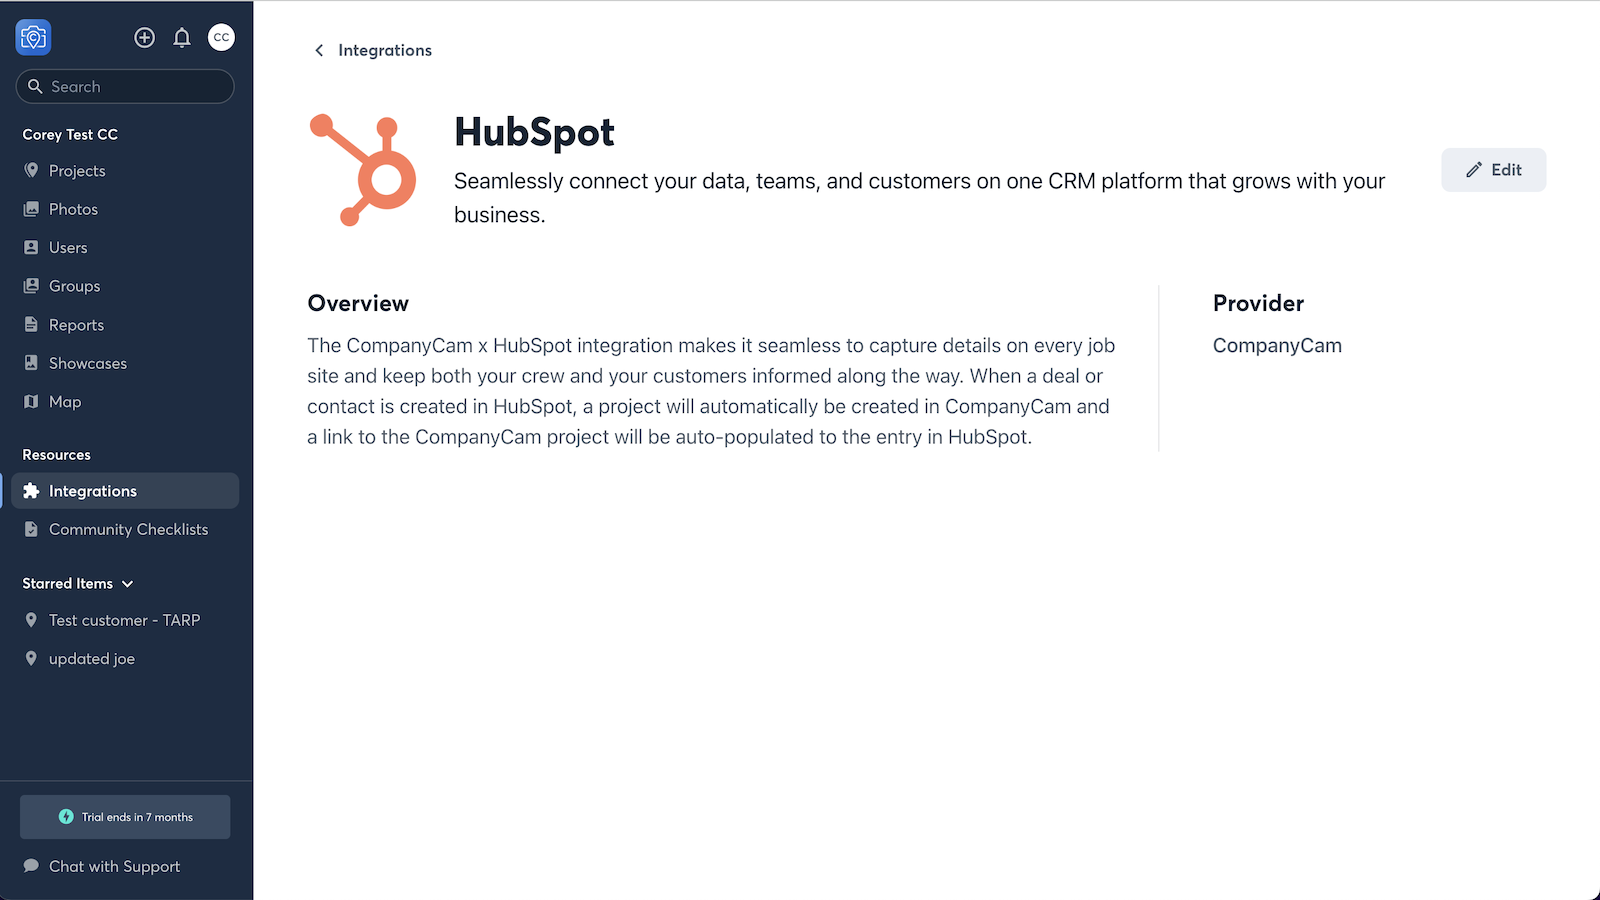Screen dimensions: 1600x900
Task: Open Community Checklists
Action: pos(128,529)
